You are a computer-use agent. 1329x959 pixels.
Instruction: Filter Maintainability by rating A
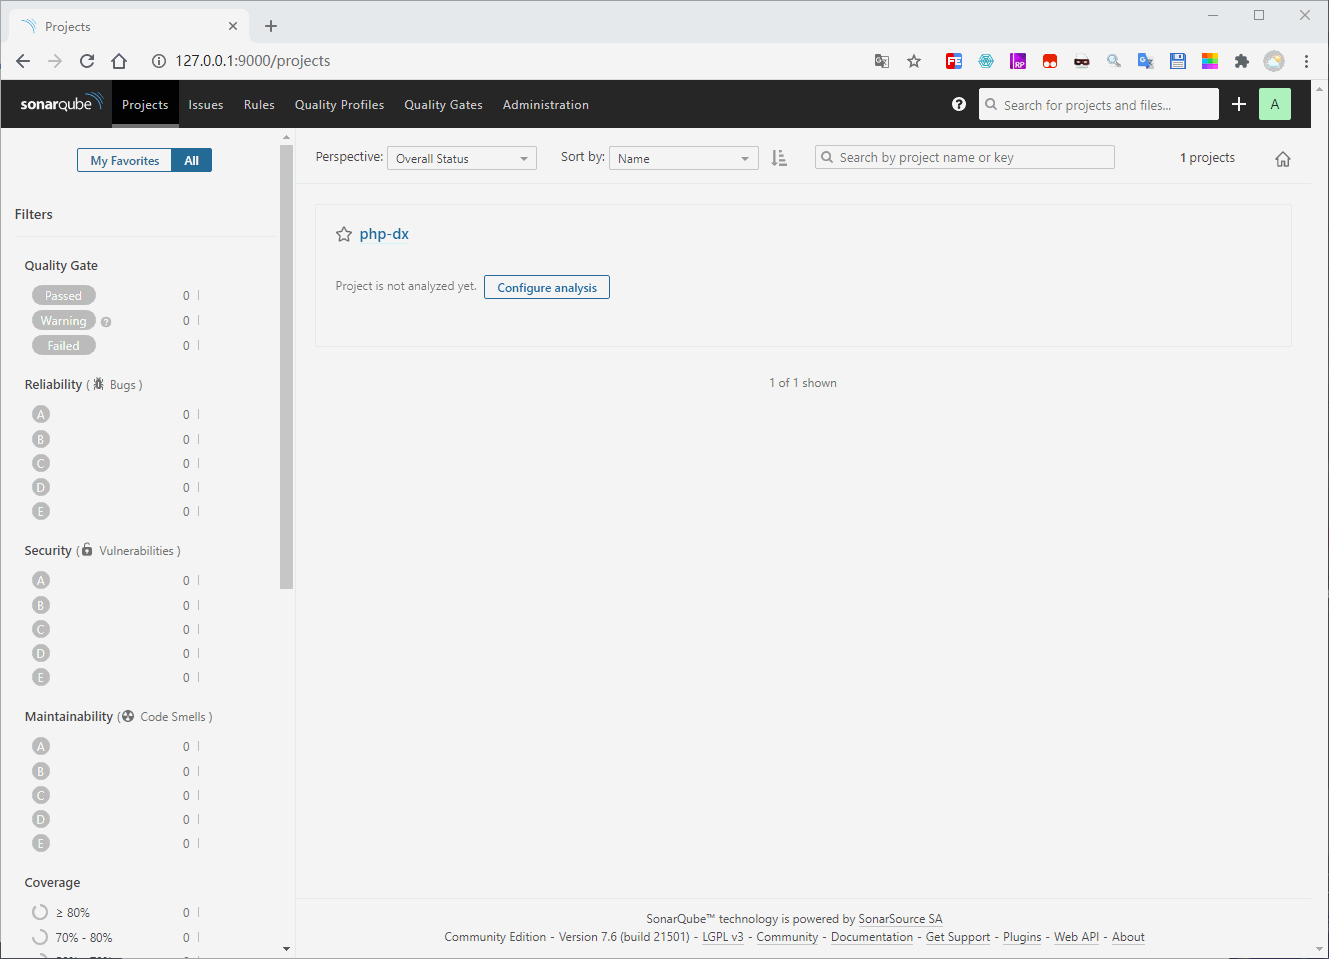[x=41, y=746]
